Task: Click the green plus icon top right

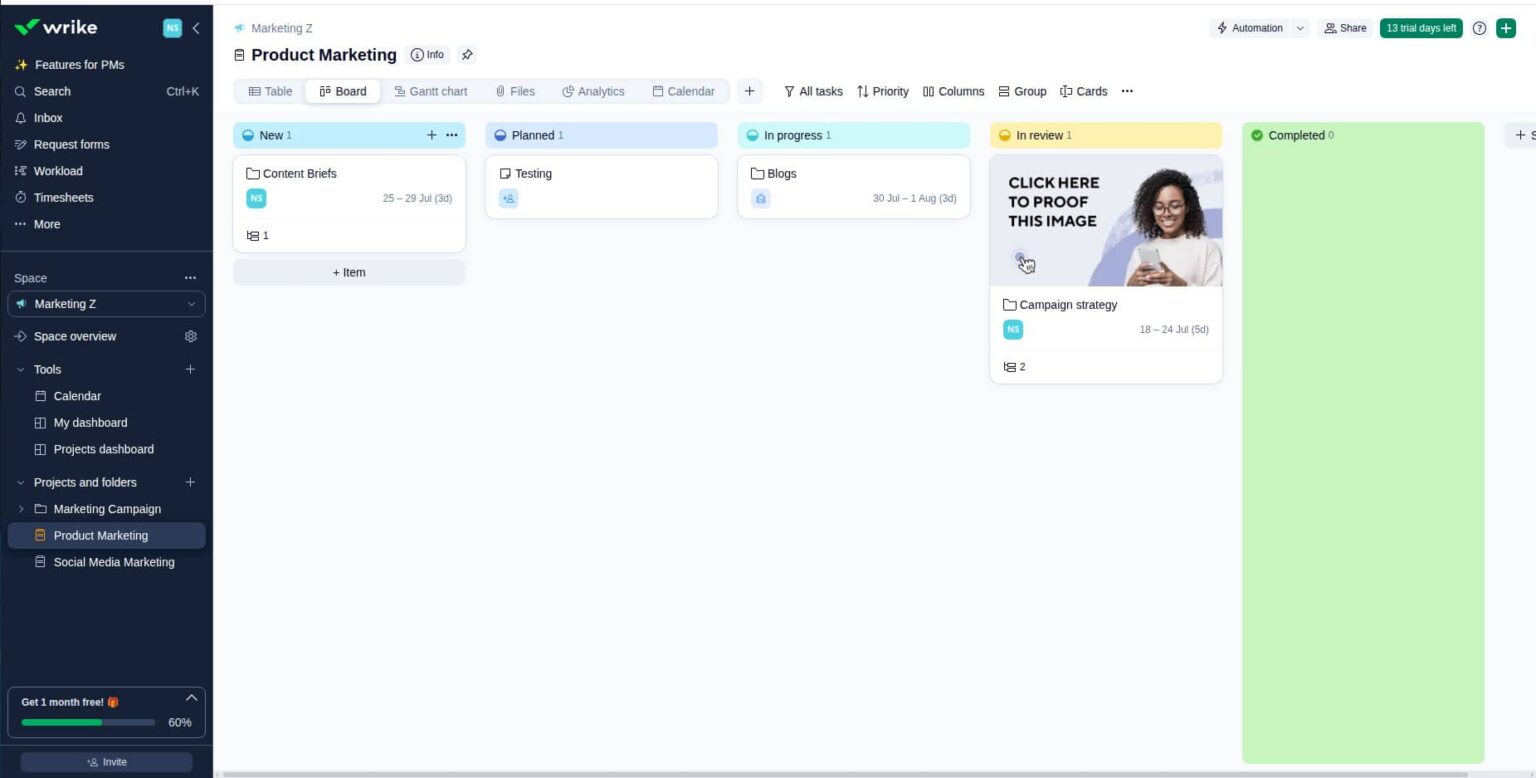Action: click(1505, 28)
